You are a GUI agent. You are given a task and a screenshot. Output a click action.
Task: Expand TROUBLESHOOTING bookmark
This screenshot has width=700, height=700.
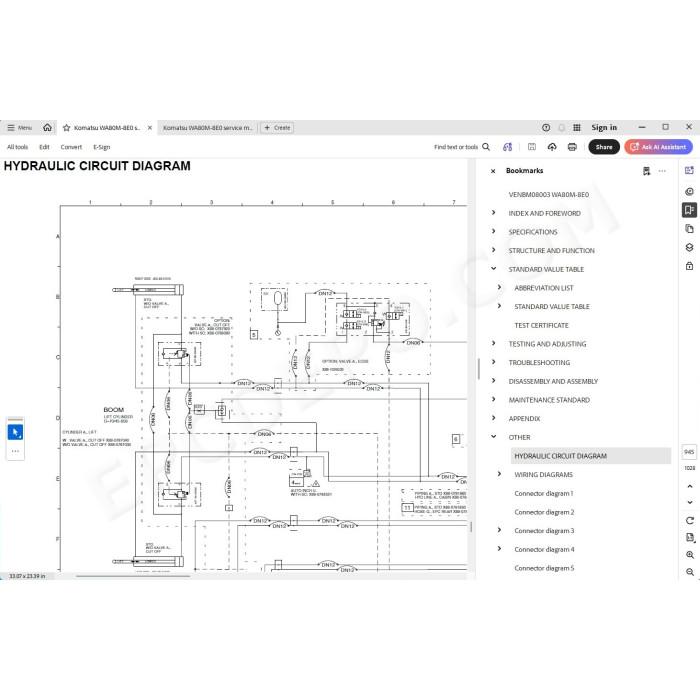point(493,362)
